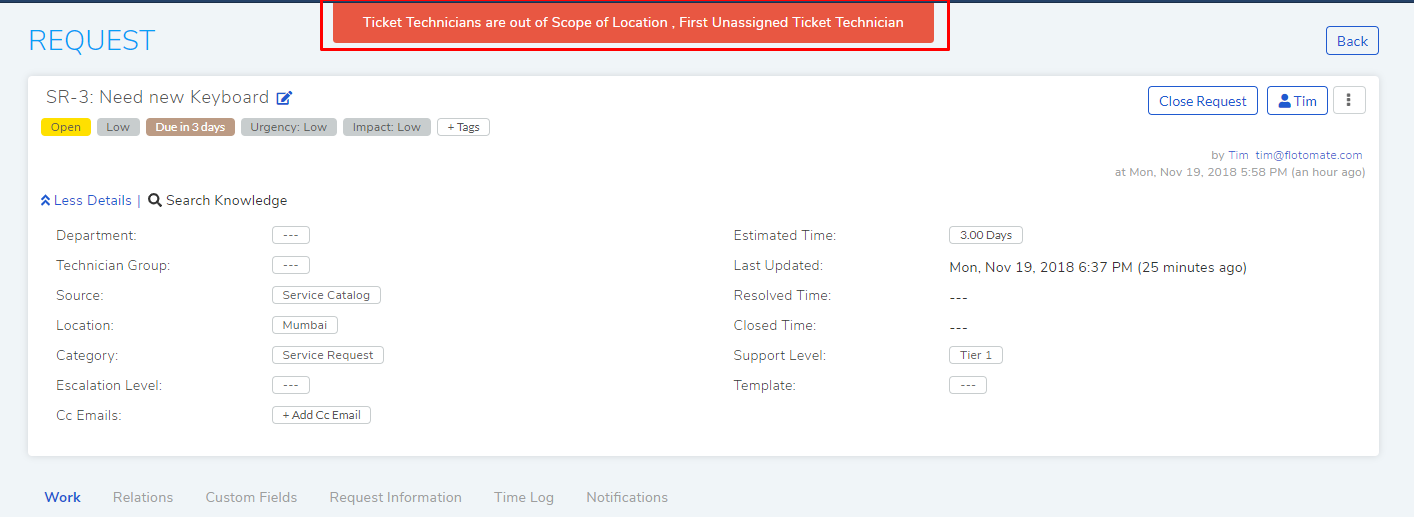1414x517 pixels.
Task: Switch to the Work tab
Action: click(63, 497)
